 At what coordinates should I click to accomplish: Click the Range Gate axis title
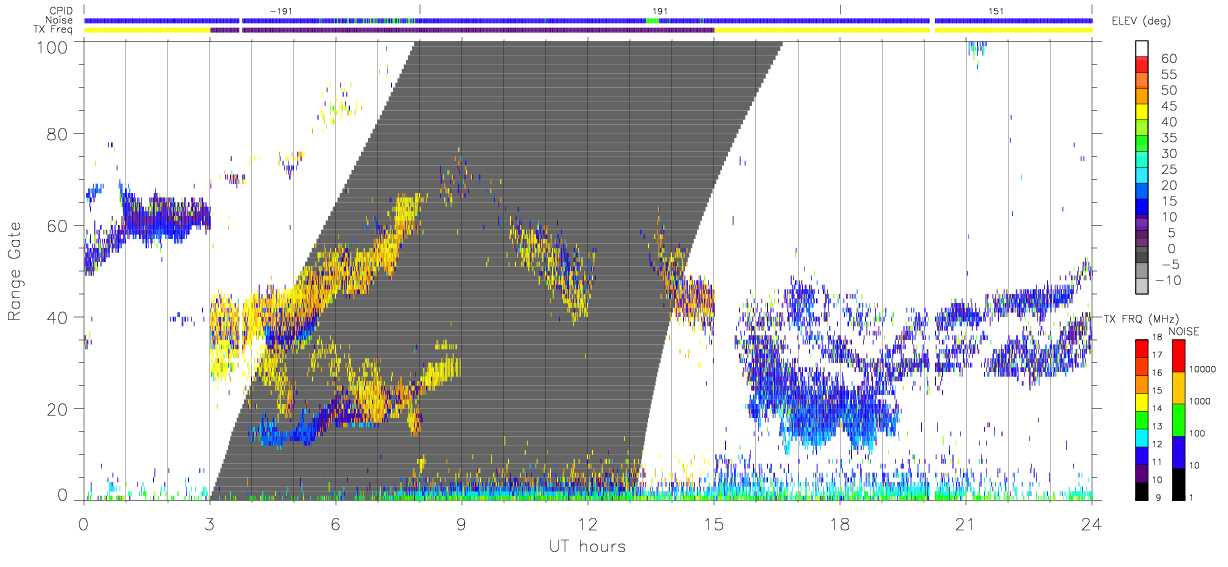pos(15,273)
